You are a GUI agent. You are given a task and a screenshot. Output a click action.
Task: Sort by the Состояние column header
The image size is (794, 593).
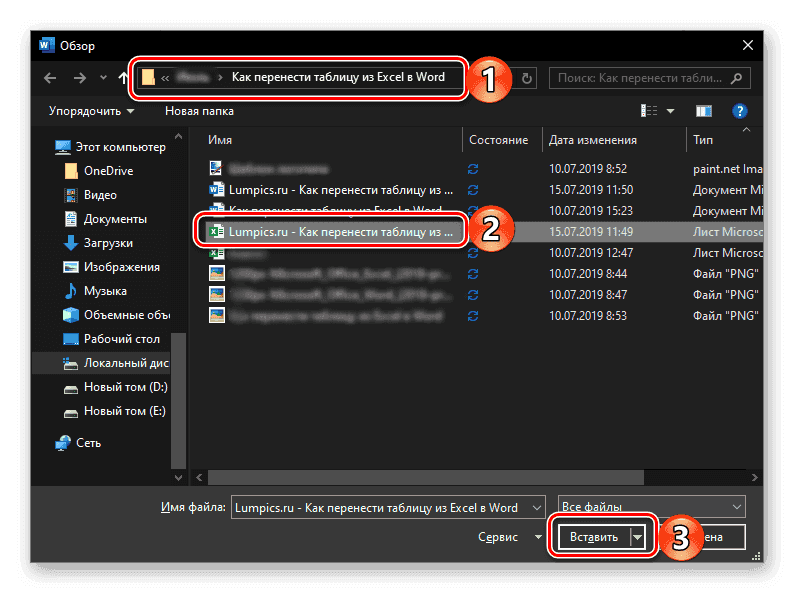(x=498, y=140)
